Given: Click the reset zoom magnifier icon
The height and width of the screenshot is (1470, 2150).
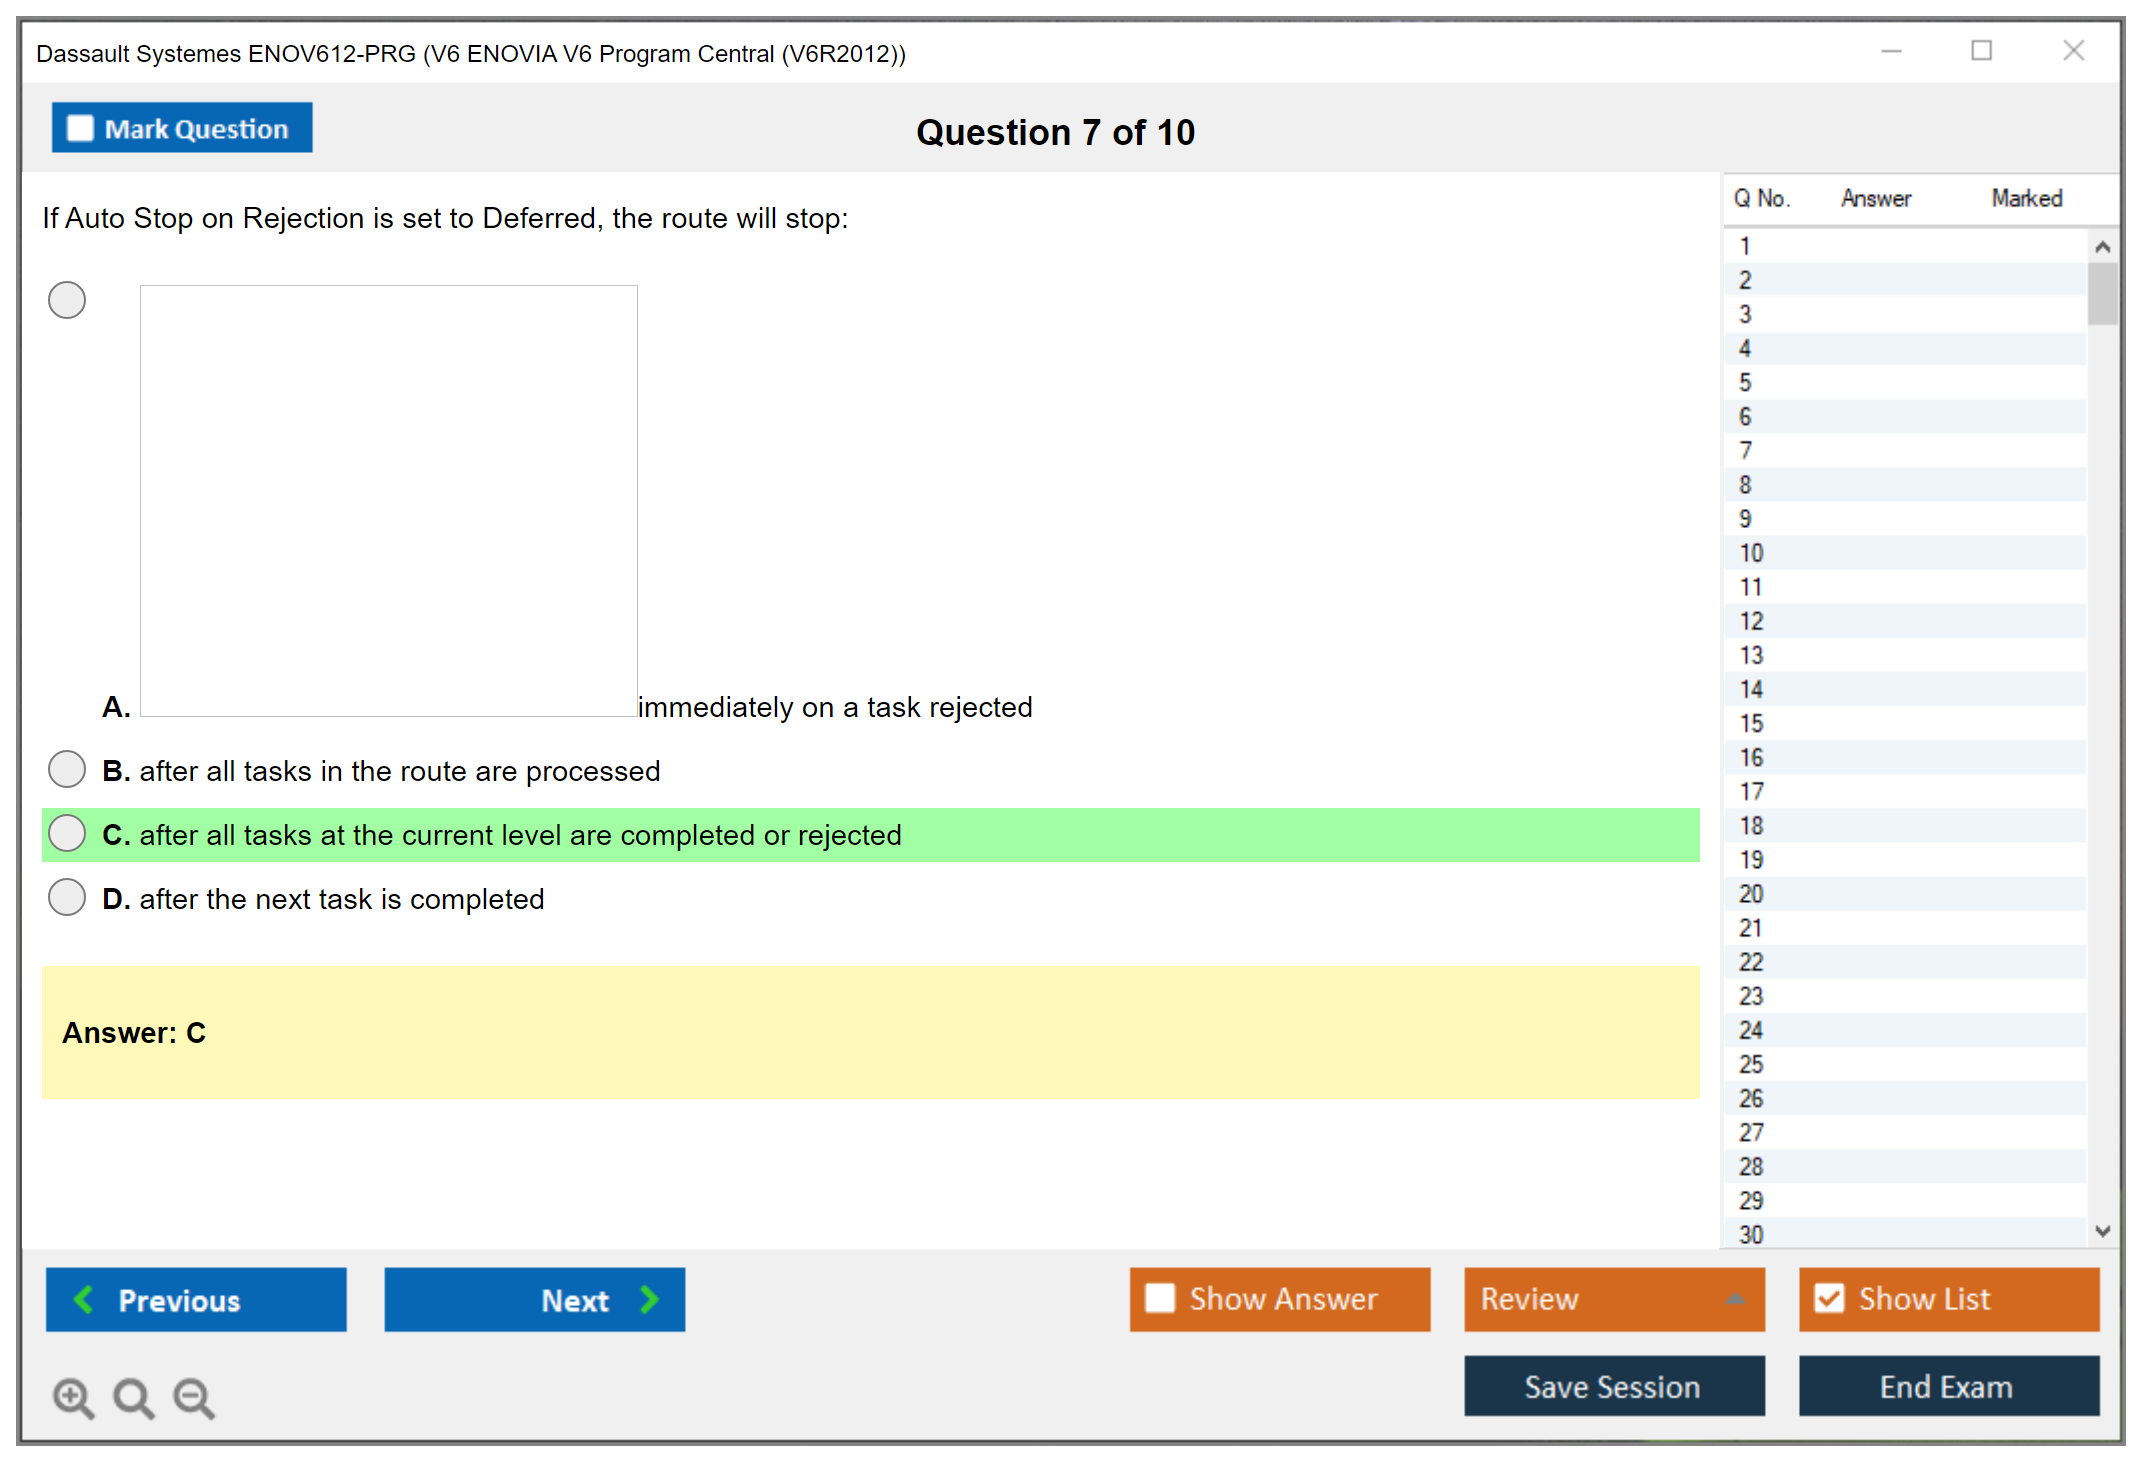Looking at the screenshot, I should 133,1397.
